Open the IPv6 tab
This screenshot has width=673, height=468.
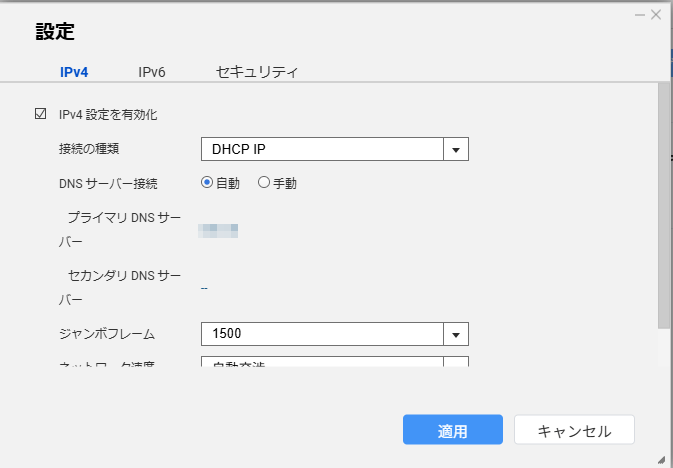[152, 72]
